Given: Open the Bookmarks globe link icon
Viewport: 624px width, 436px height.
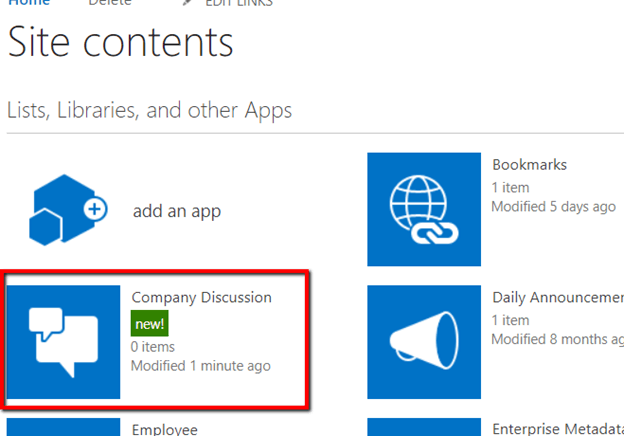Looking at the screenshot, I should pyautogui.click(x=424, y=209).
